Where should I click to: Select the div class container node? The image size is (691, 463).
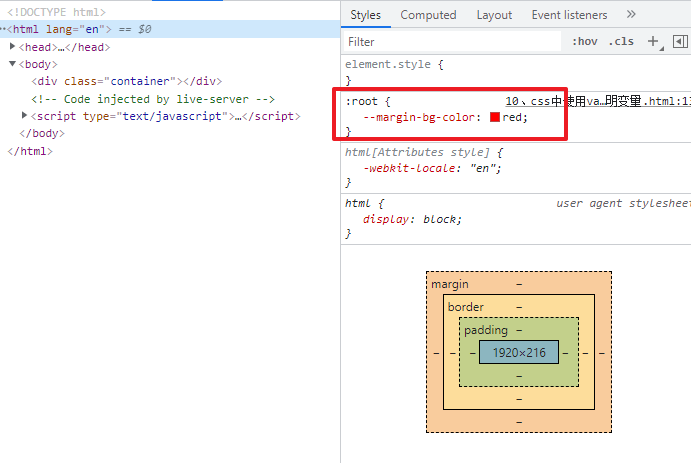click(x=126, y=81)
